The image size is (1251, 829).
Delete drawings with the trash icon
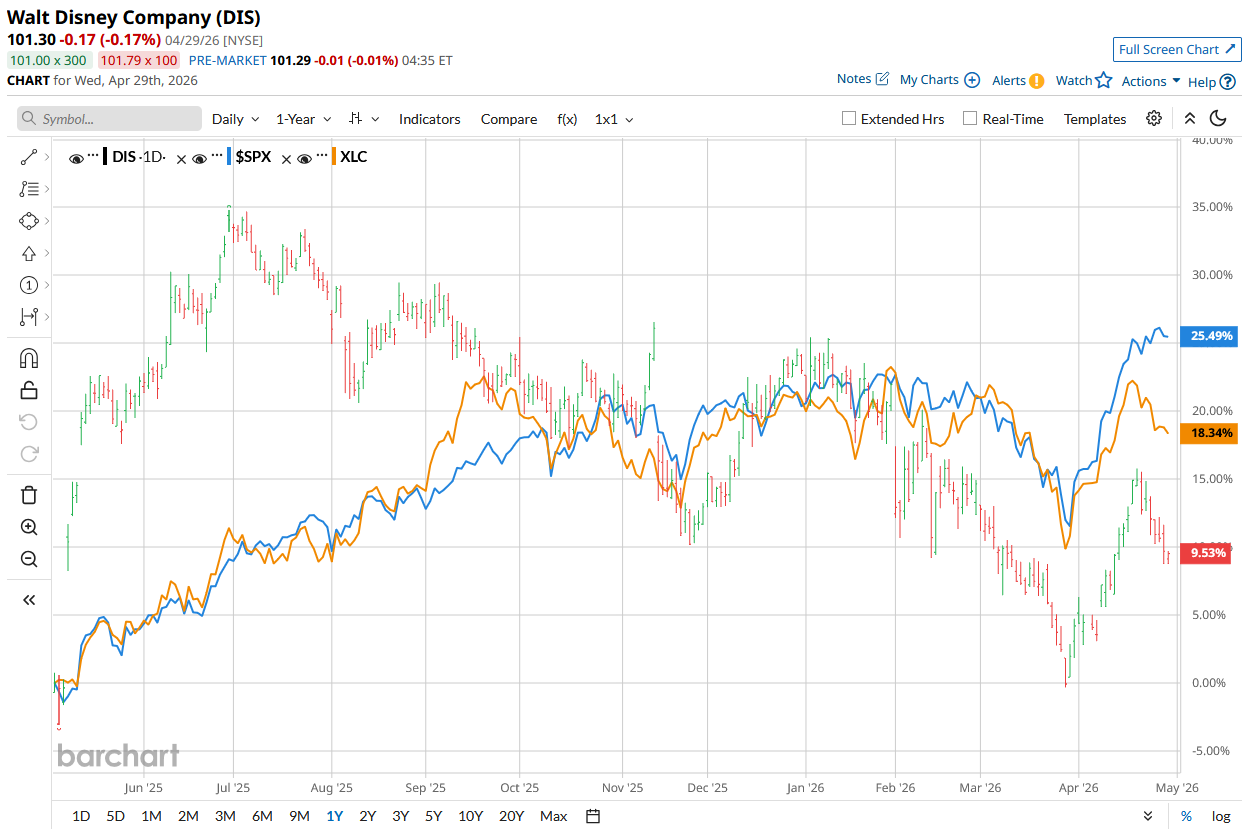(29, 494)
